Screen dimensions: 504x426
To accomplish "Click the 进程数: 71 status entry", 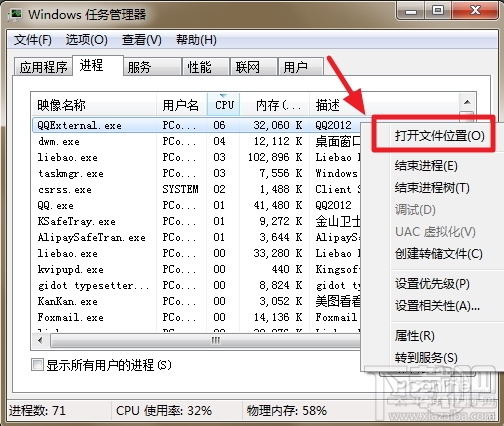I will click(38, 411).
